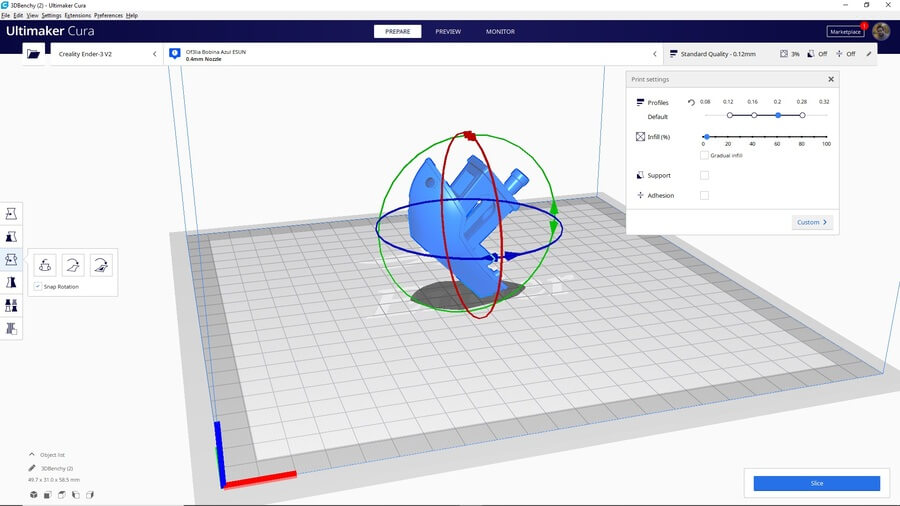This screenshot has height=506, width=900.
Task: Click the edit pencil in print settings bar
Action: point(868,54)
